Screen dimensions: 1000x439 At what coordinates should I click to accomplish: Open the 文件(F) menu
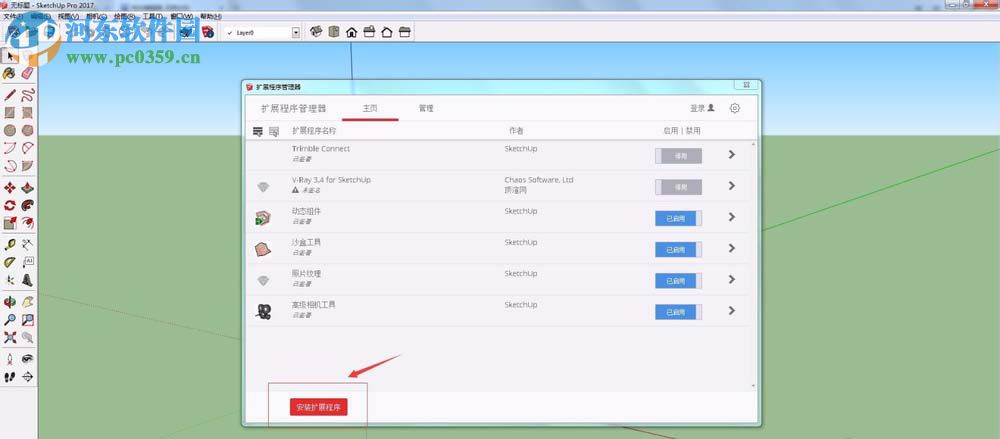click(14, 16)
